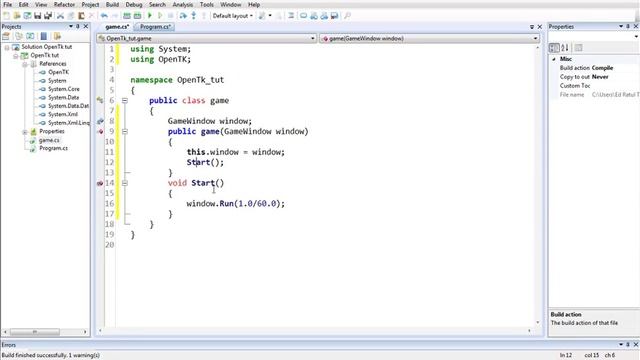
Task: Open the Debug menu
Action: [134, 4]
